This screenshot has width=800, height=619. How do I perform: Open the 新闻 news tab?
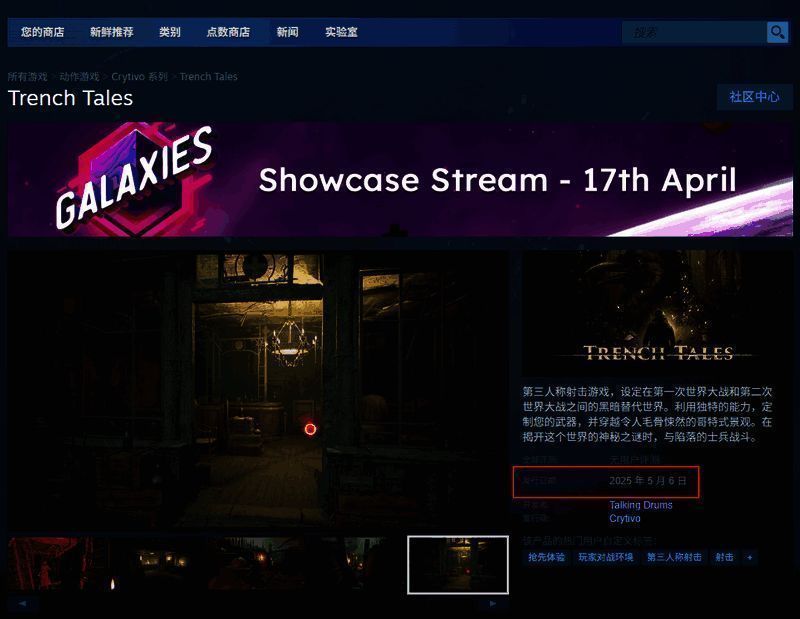[287, 32]
